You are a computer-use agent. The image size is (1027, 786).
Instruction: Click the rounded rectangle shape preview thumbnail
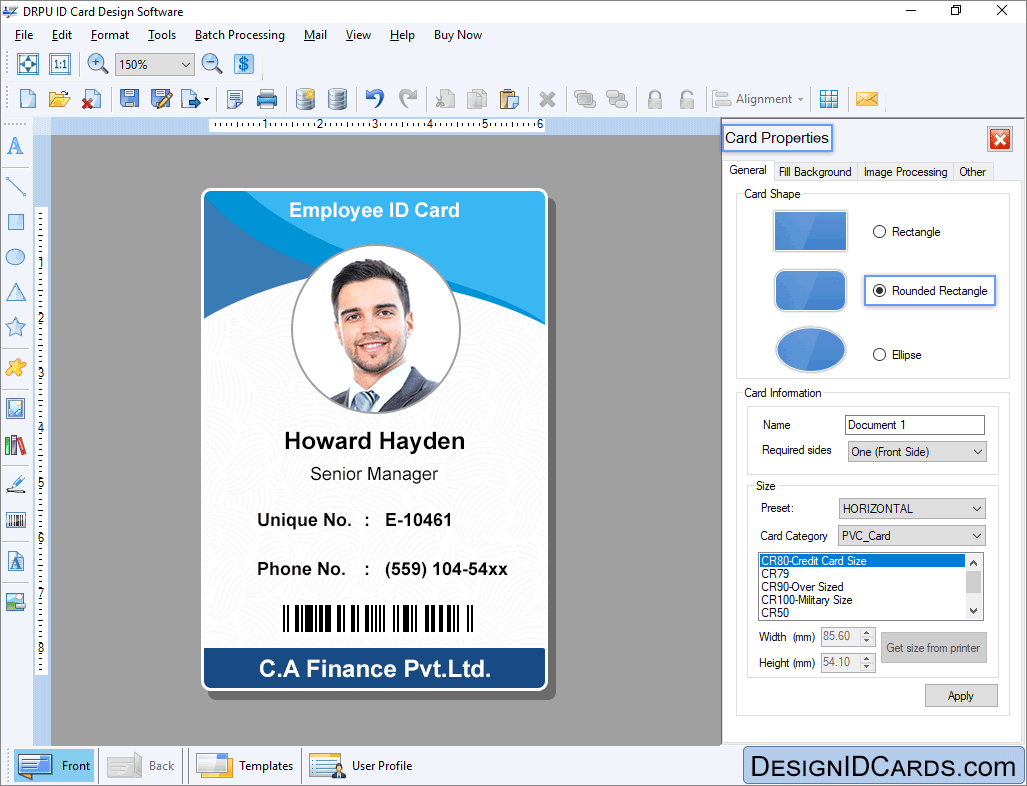tap(810, 290)
